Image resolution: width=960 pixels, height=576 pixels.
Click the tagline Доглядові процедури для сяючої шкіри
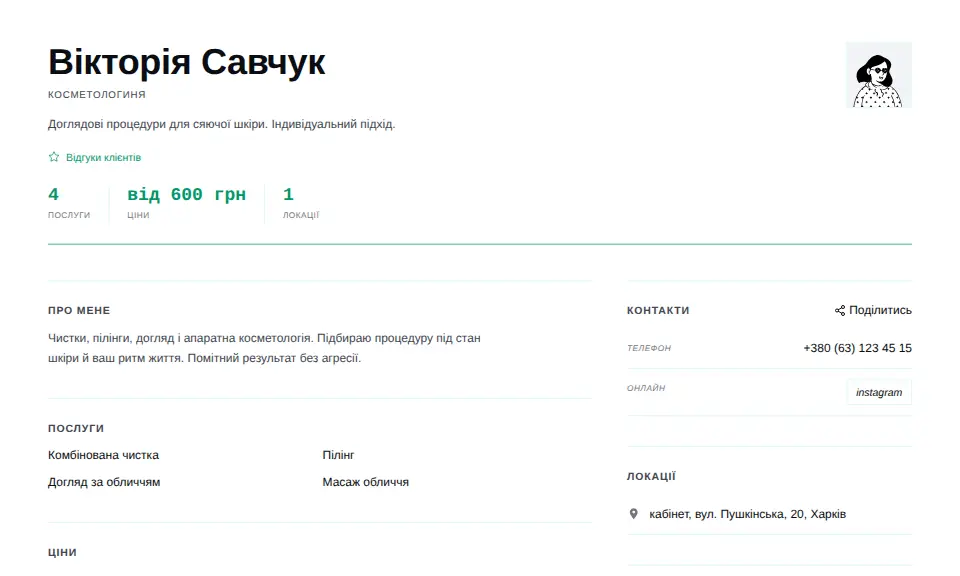[x=222, y=124]
